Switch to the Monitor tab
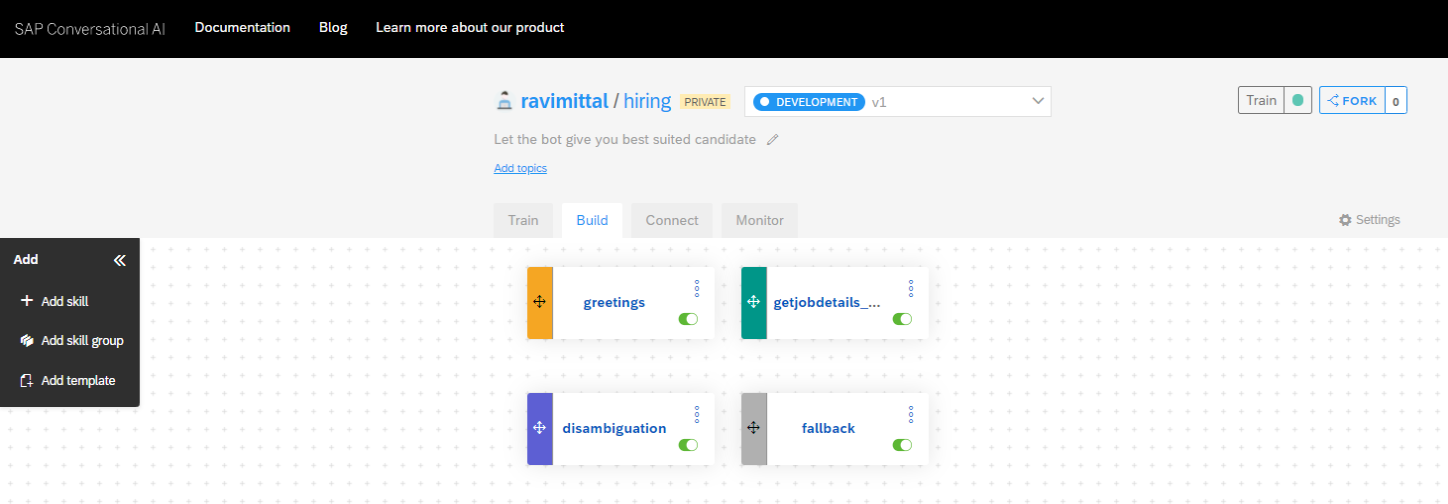The image size is (1448, 504). [759, 220]
